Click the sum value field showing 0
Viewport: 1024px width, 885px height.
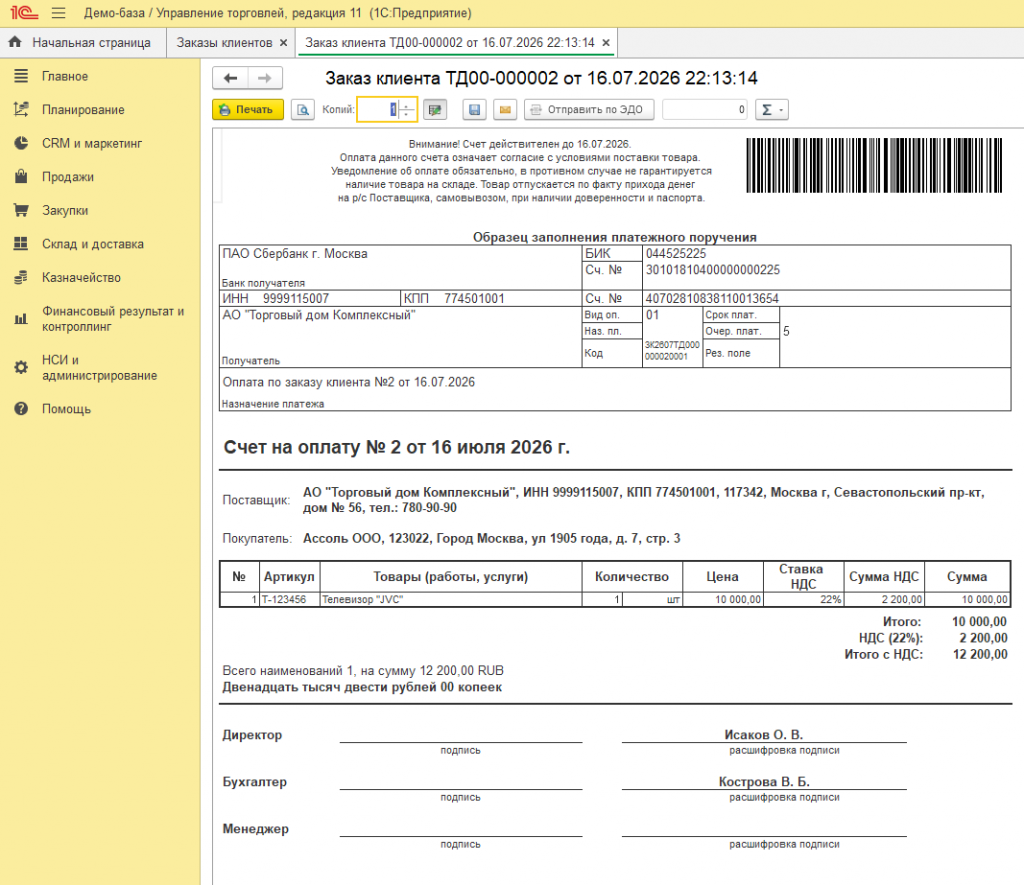pyautogui.click(x=705, y=110)
